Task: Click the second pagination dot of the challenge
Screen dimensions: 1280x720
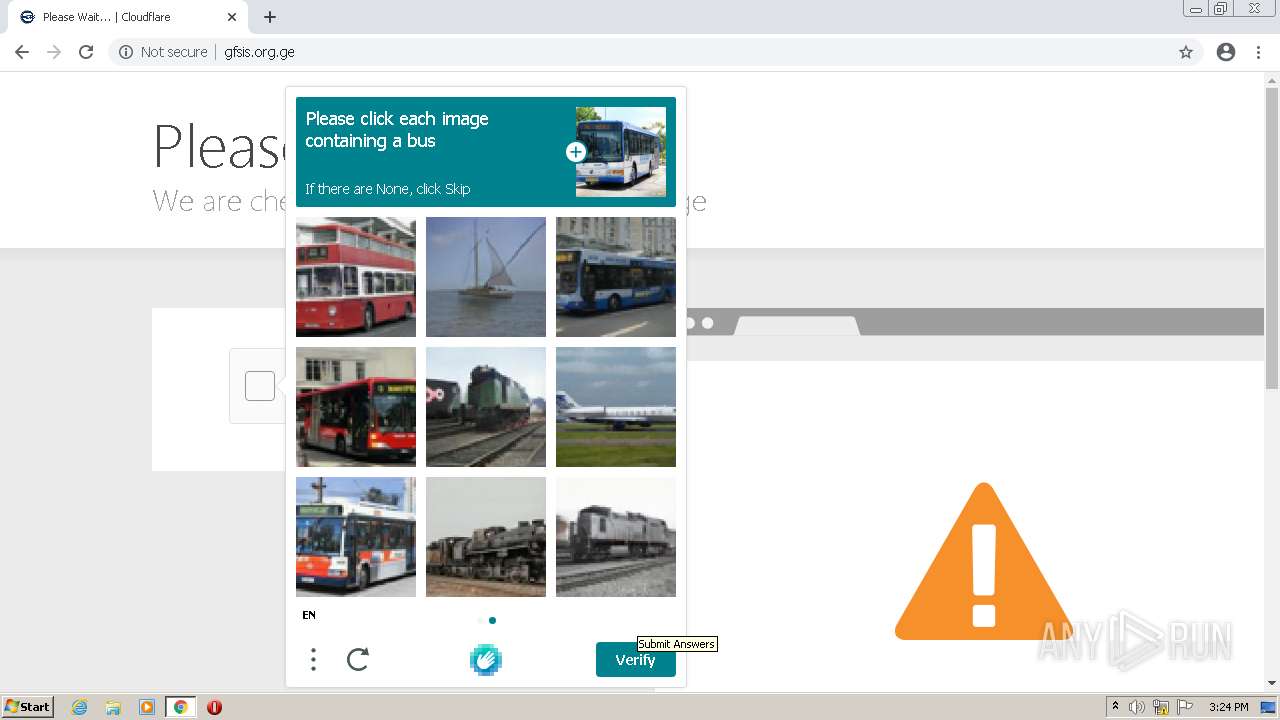Action: [492, 620]
